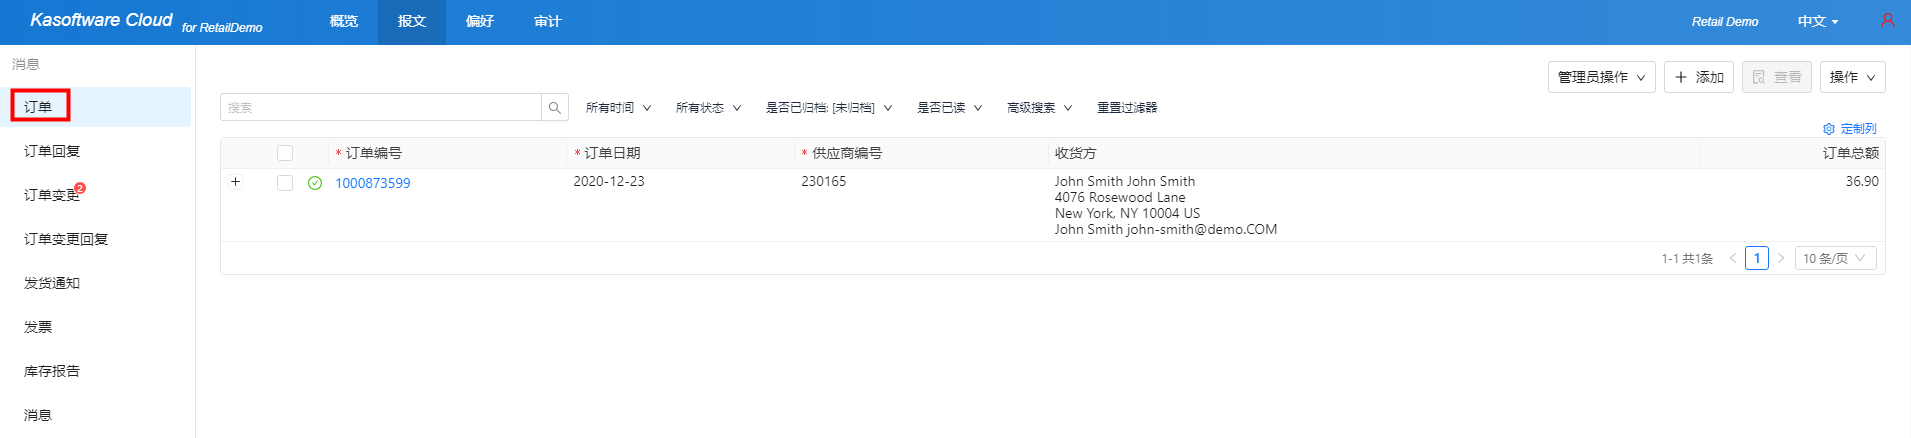Switch to the 概览 tab
1911x438 pixels.
tap(344, 21)
